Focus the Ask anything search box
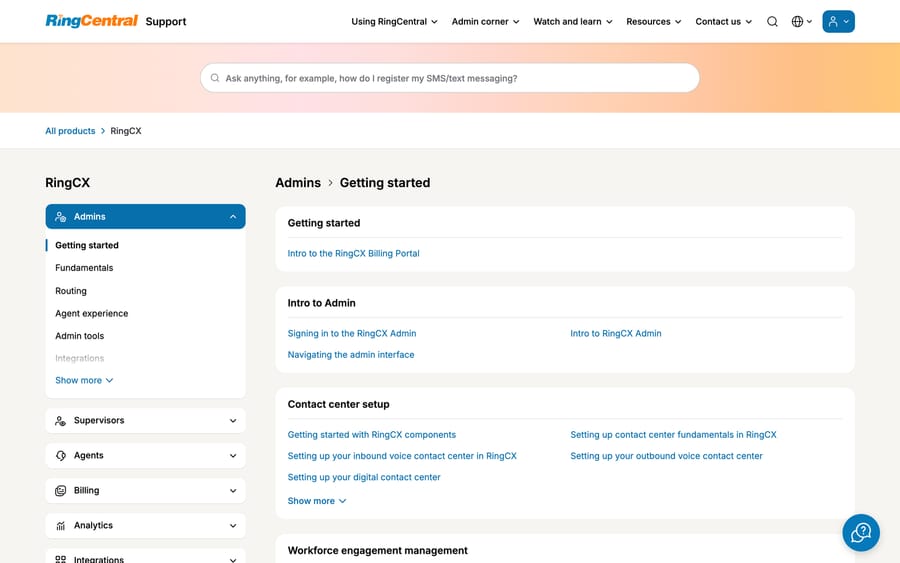900x563 pixels. pos(449,78)
